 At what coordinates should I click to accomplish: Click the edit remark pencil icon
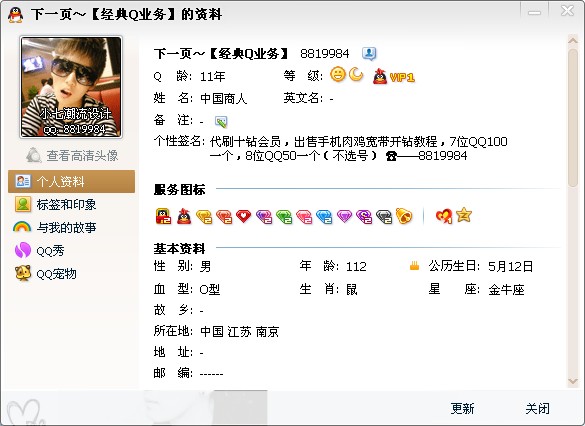220,121
